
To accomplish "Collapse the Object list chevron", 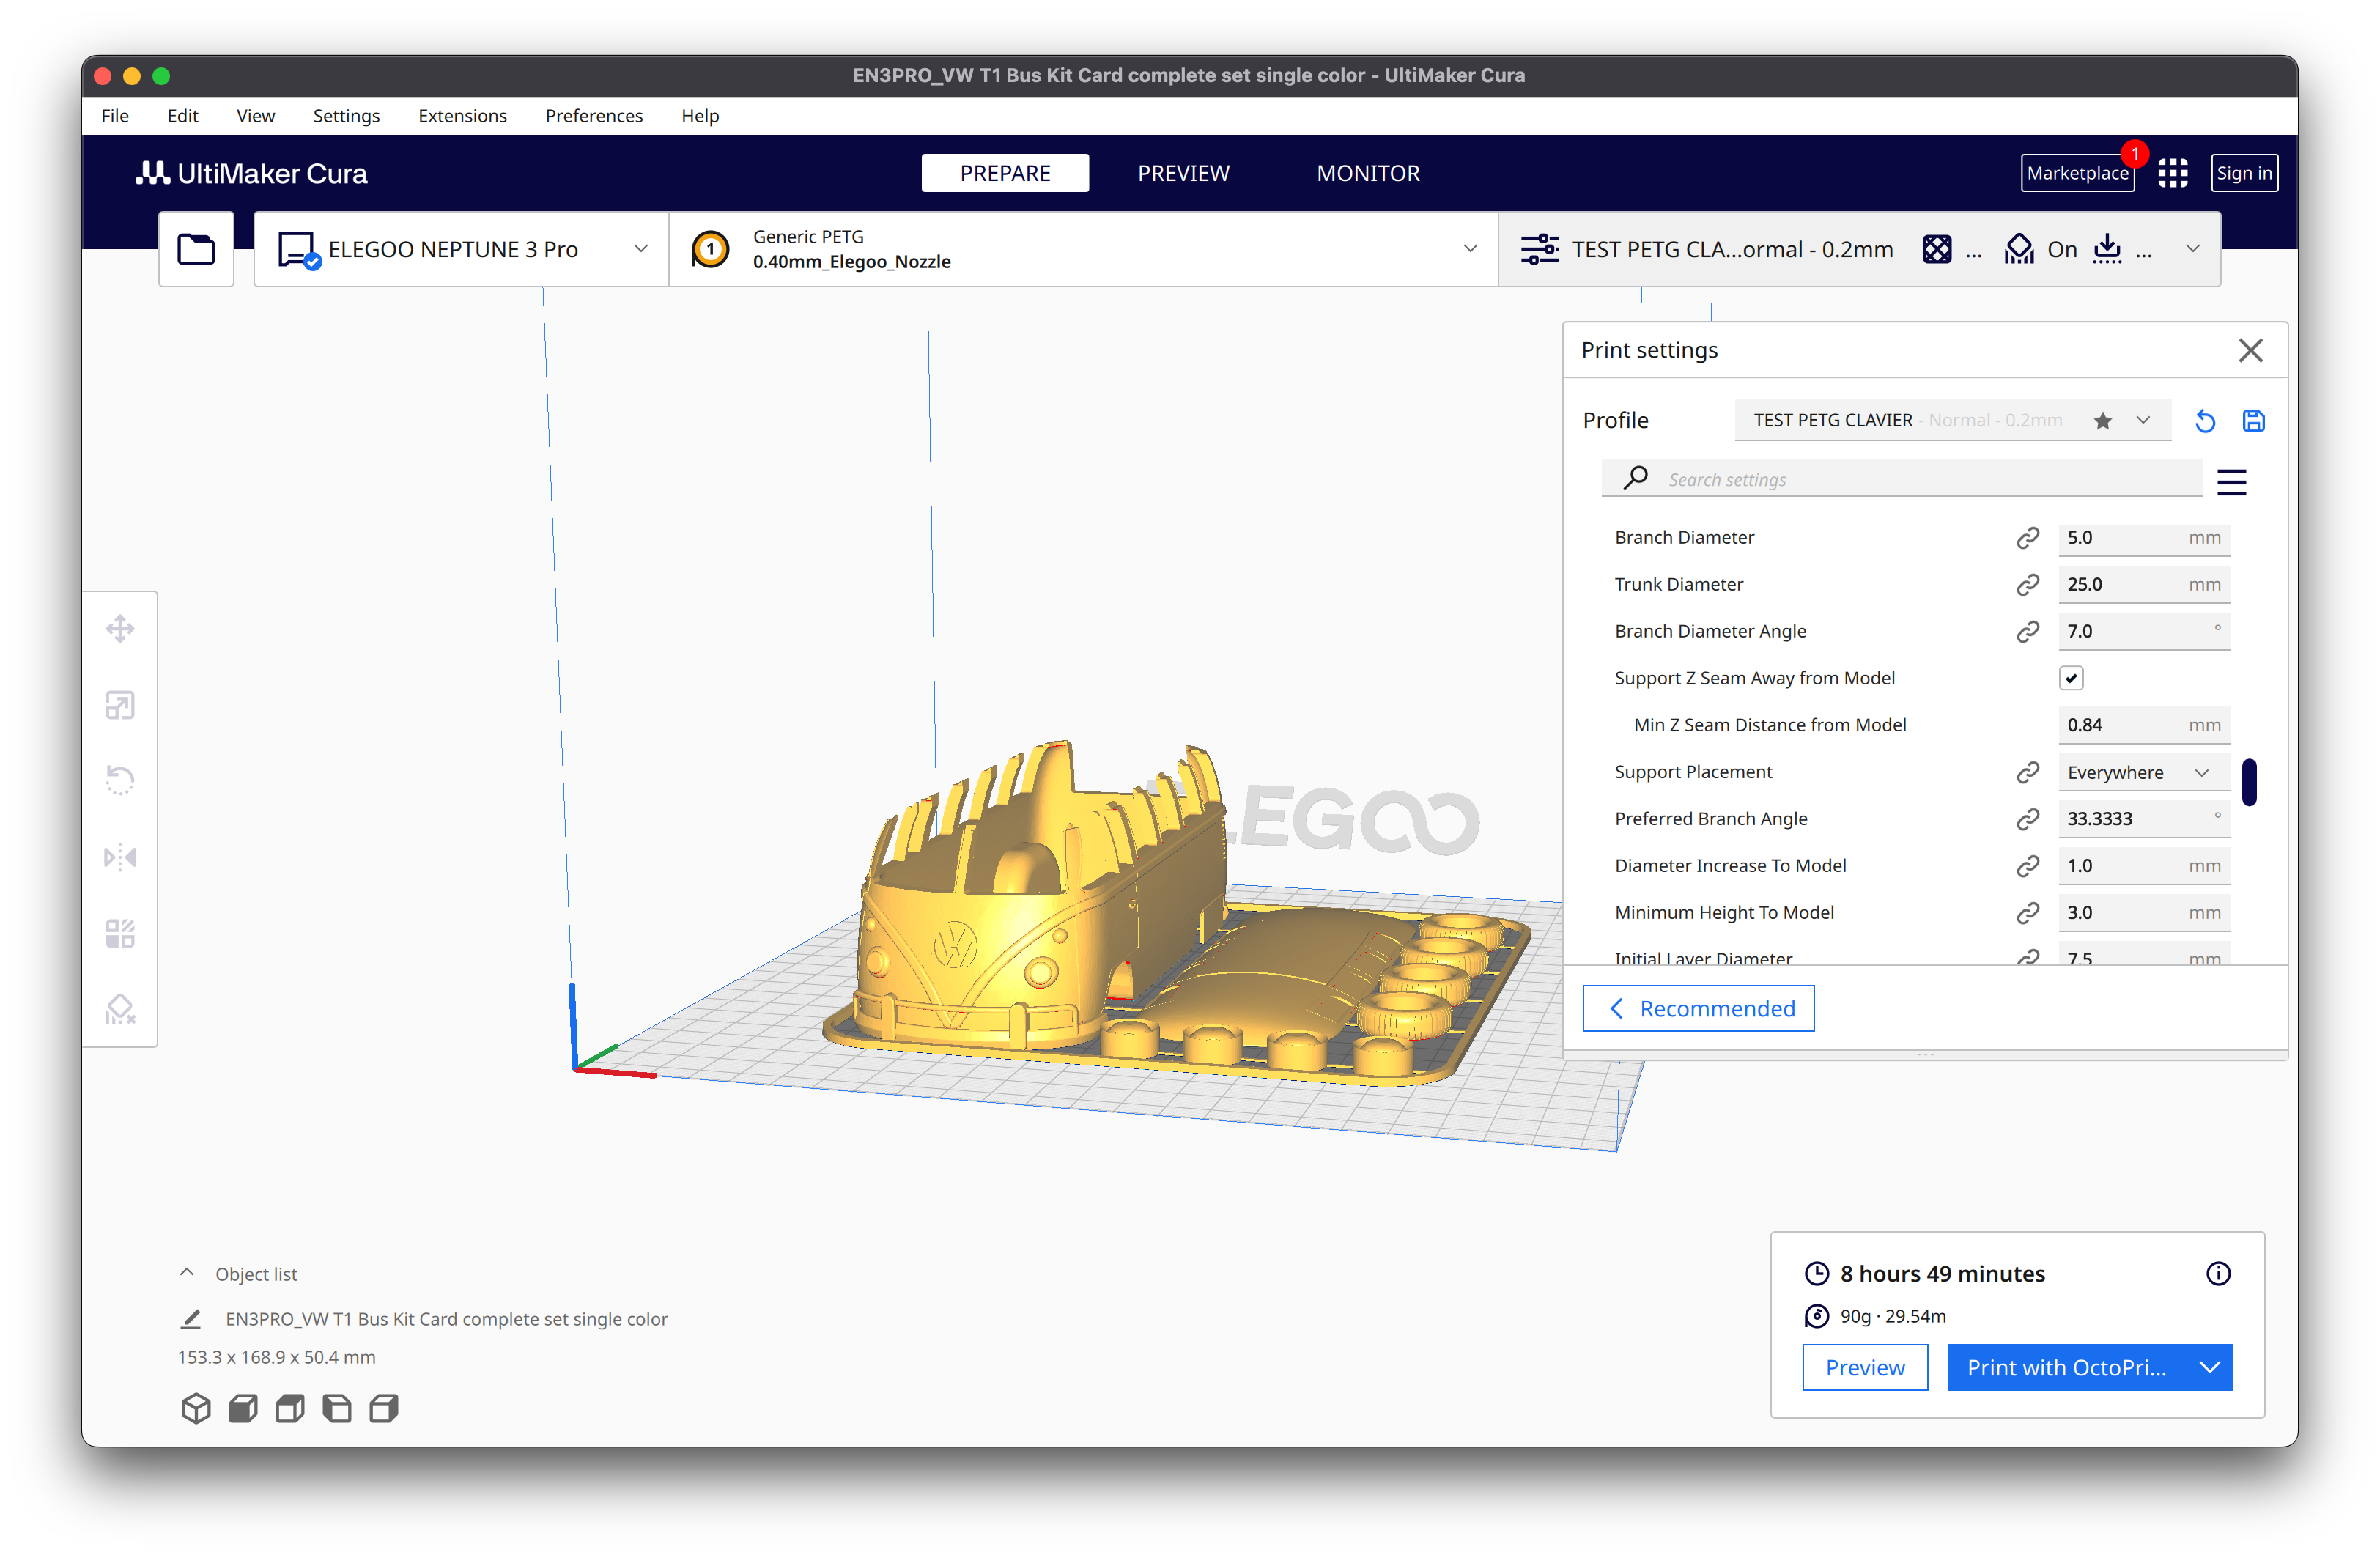I will (186, 1273).
